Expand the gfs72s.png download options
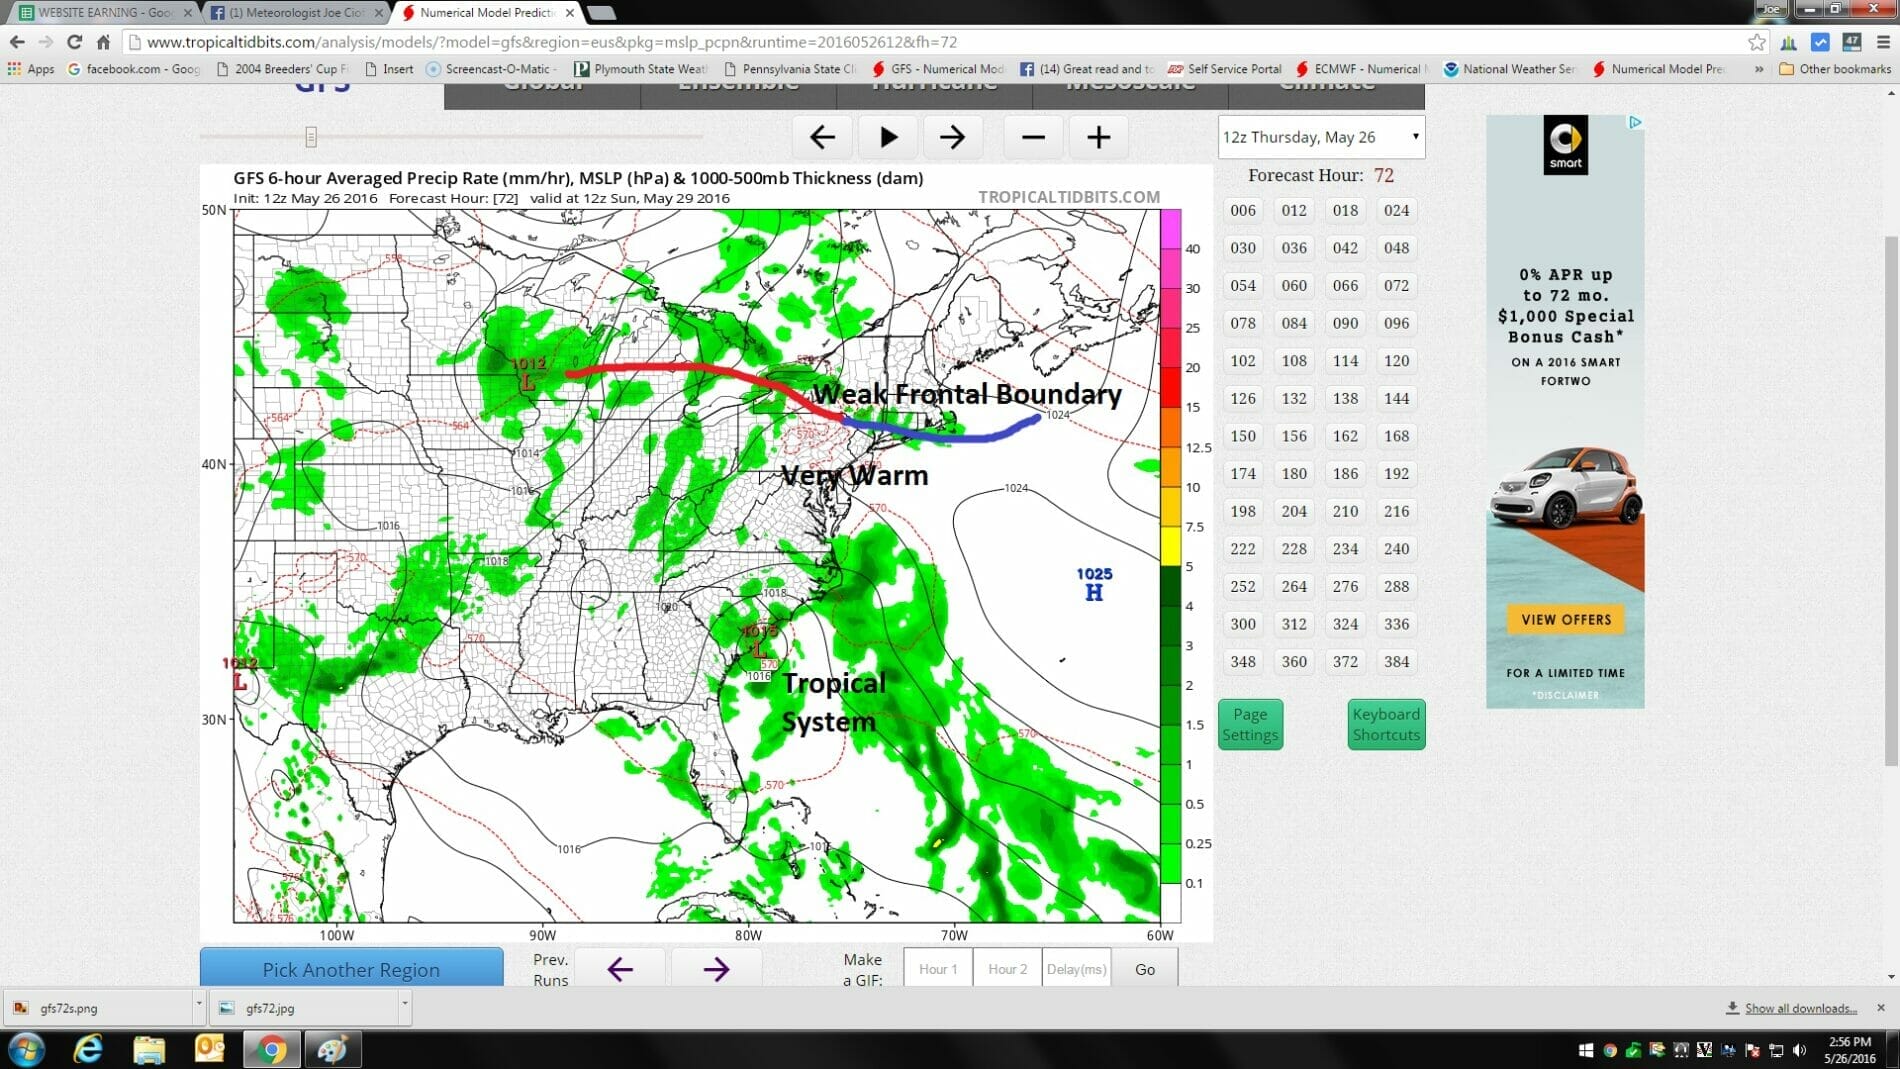Viewport: 1900px width, 1069px height. (199, 1006)
